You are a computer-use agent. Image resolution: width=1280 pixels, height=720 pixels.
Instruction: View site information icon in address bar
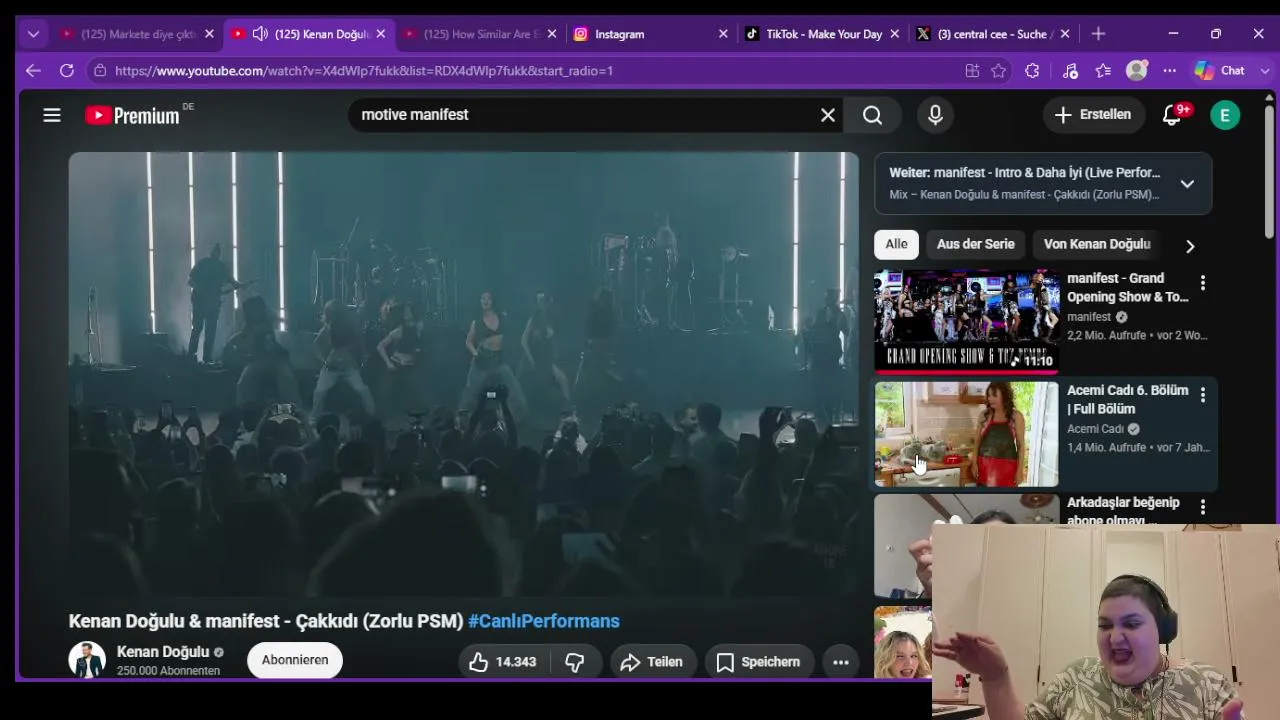(99, 71)
